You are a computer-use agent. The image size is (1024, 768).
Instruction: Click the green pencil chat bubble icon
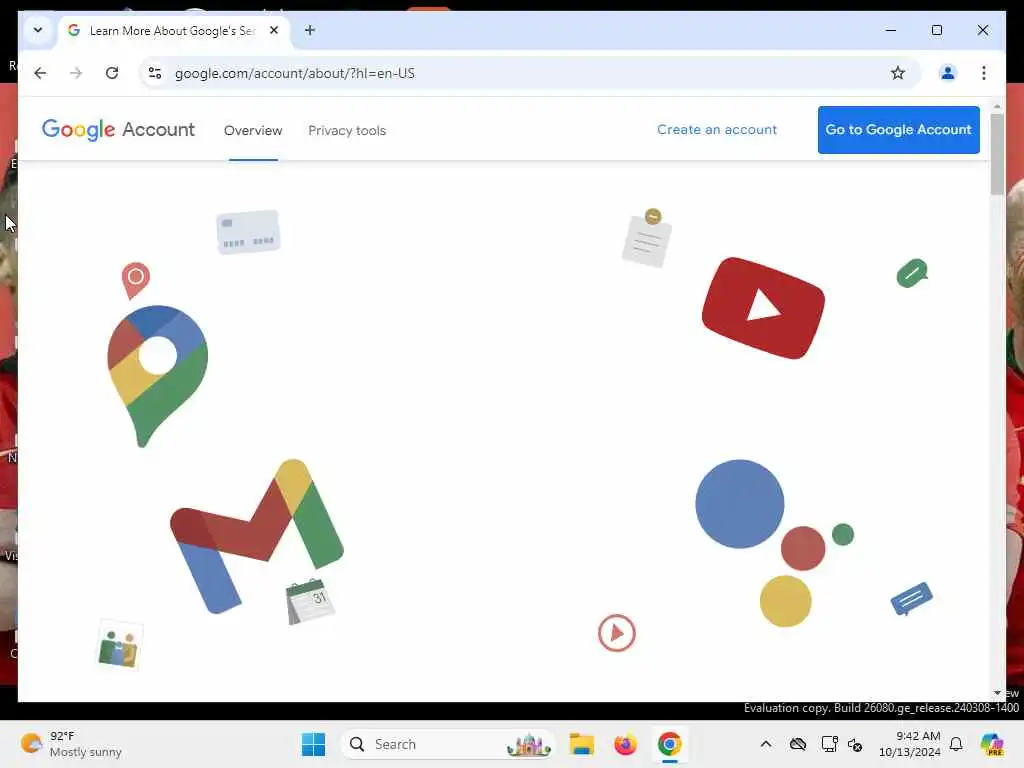point(912,273)
